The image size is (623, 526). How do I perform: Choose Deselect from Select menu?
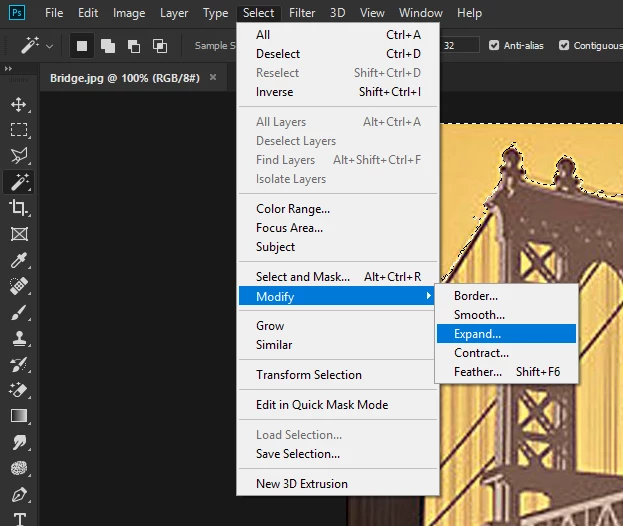pos(339,54)
